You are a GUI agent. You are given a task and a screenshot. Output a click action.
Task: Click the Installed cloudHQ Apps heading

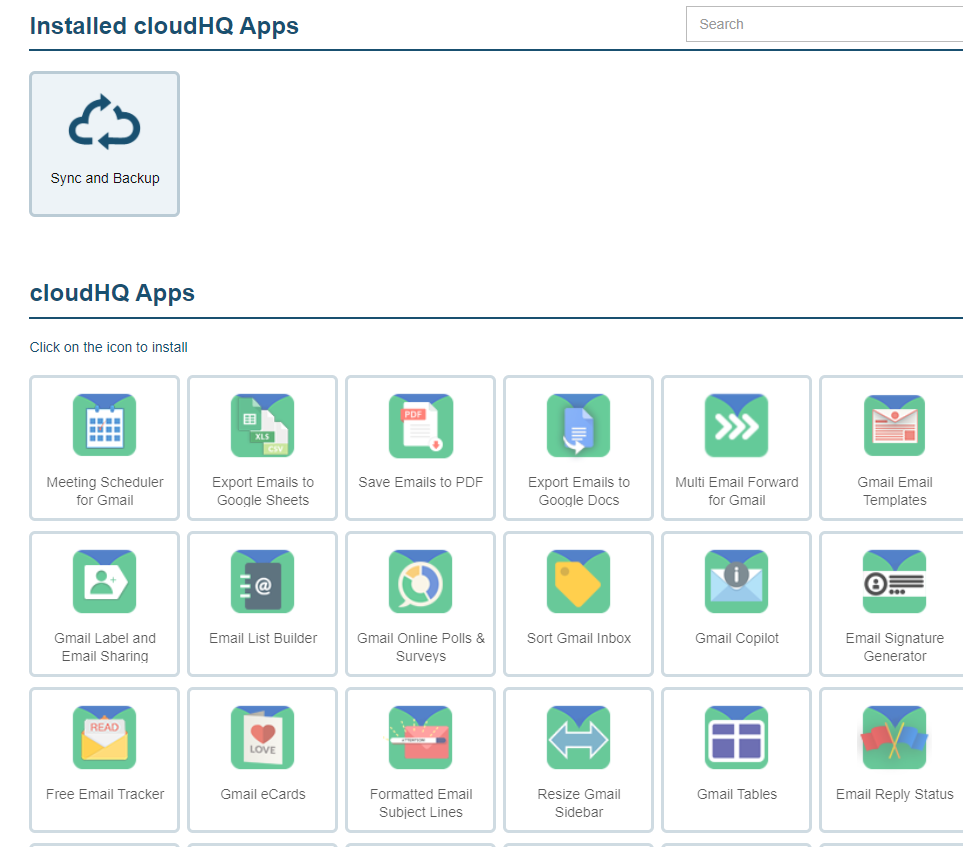click(164, 26)
